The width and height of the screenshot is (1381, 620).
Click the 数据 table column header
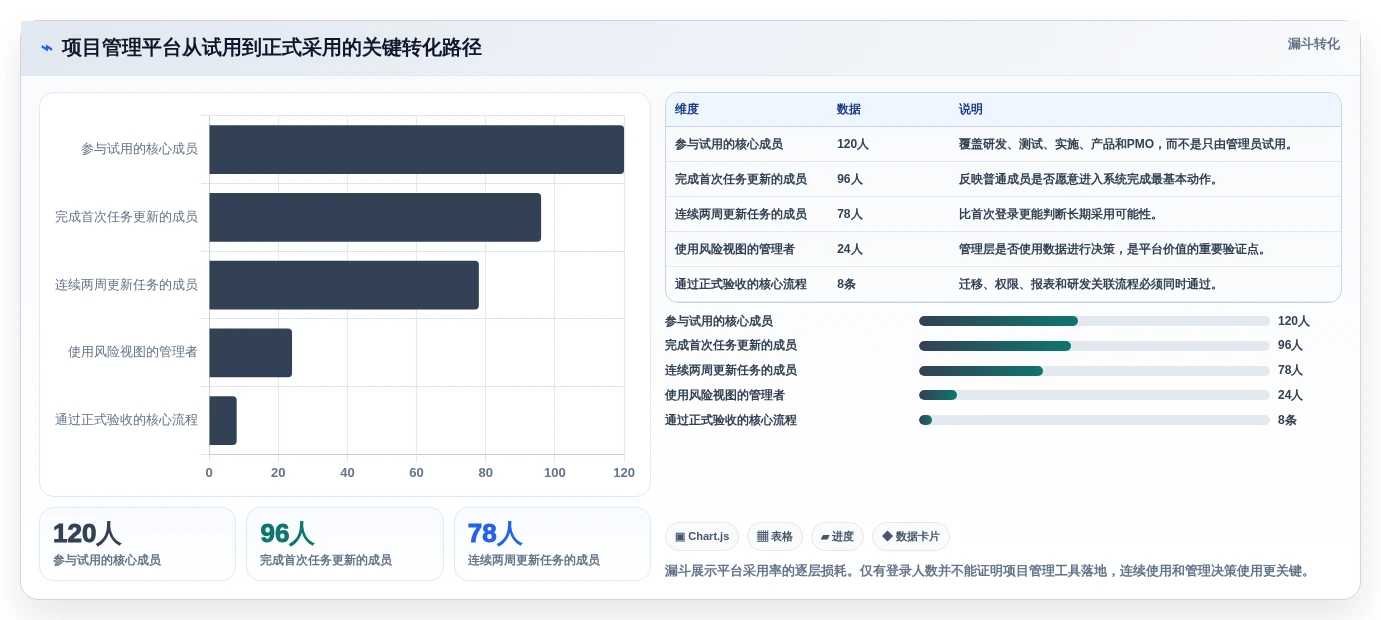pos(849,109)
